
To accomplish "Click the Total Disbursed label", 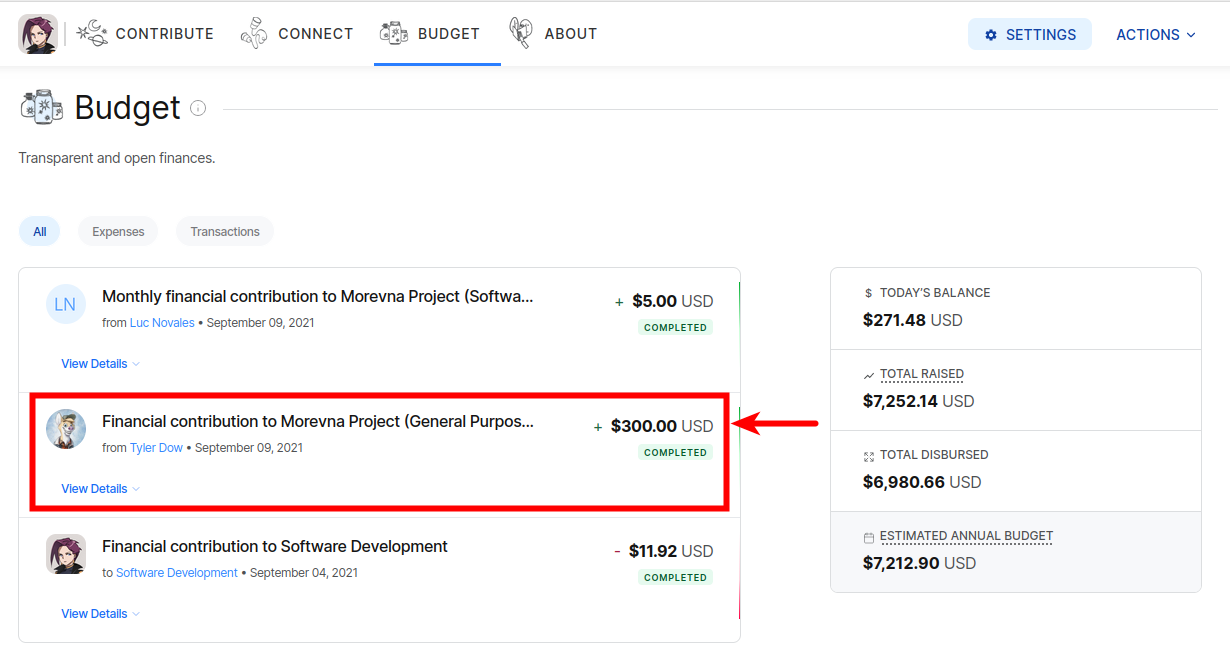I will click(x=934, y=455).
